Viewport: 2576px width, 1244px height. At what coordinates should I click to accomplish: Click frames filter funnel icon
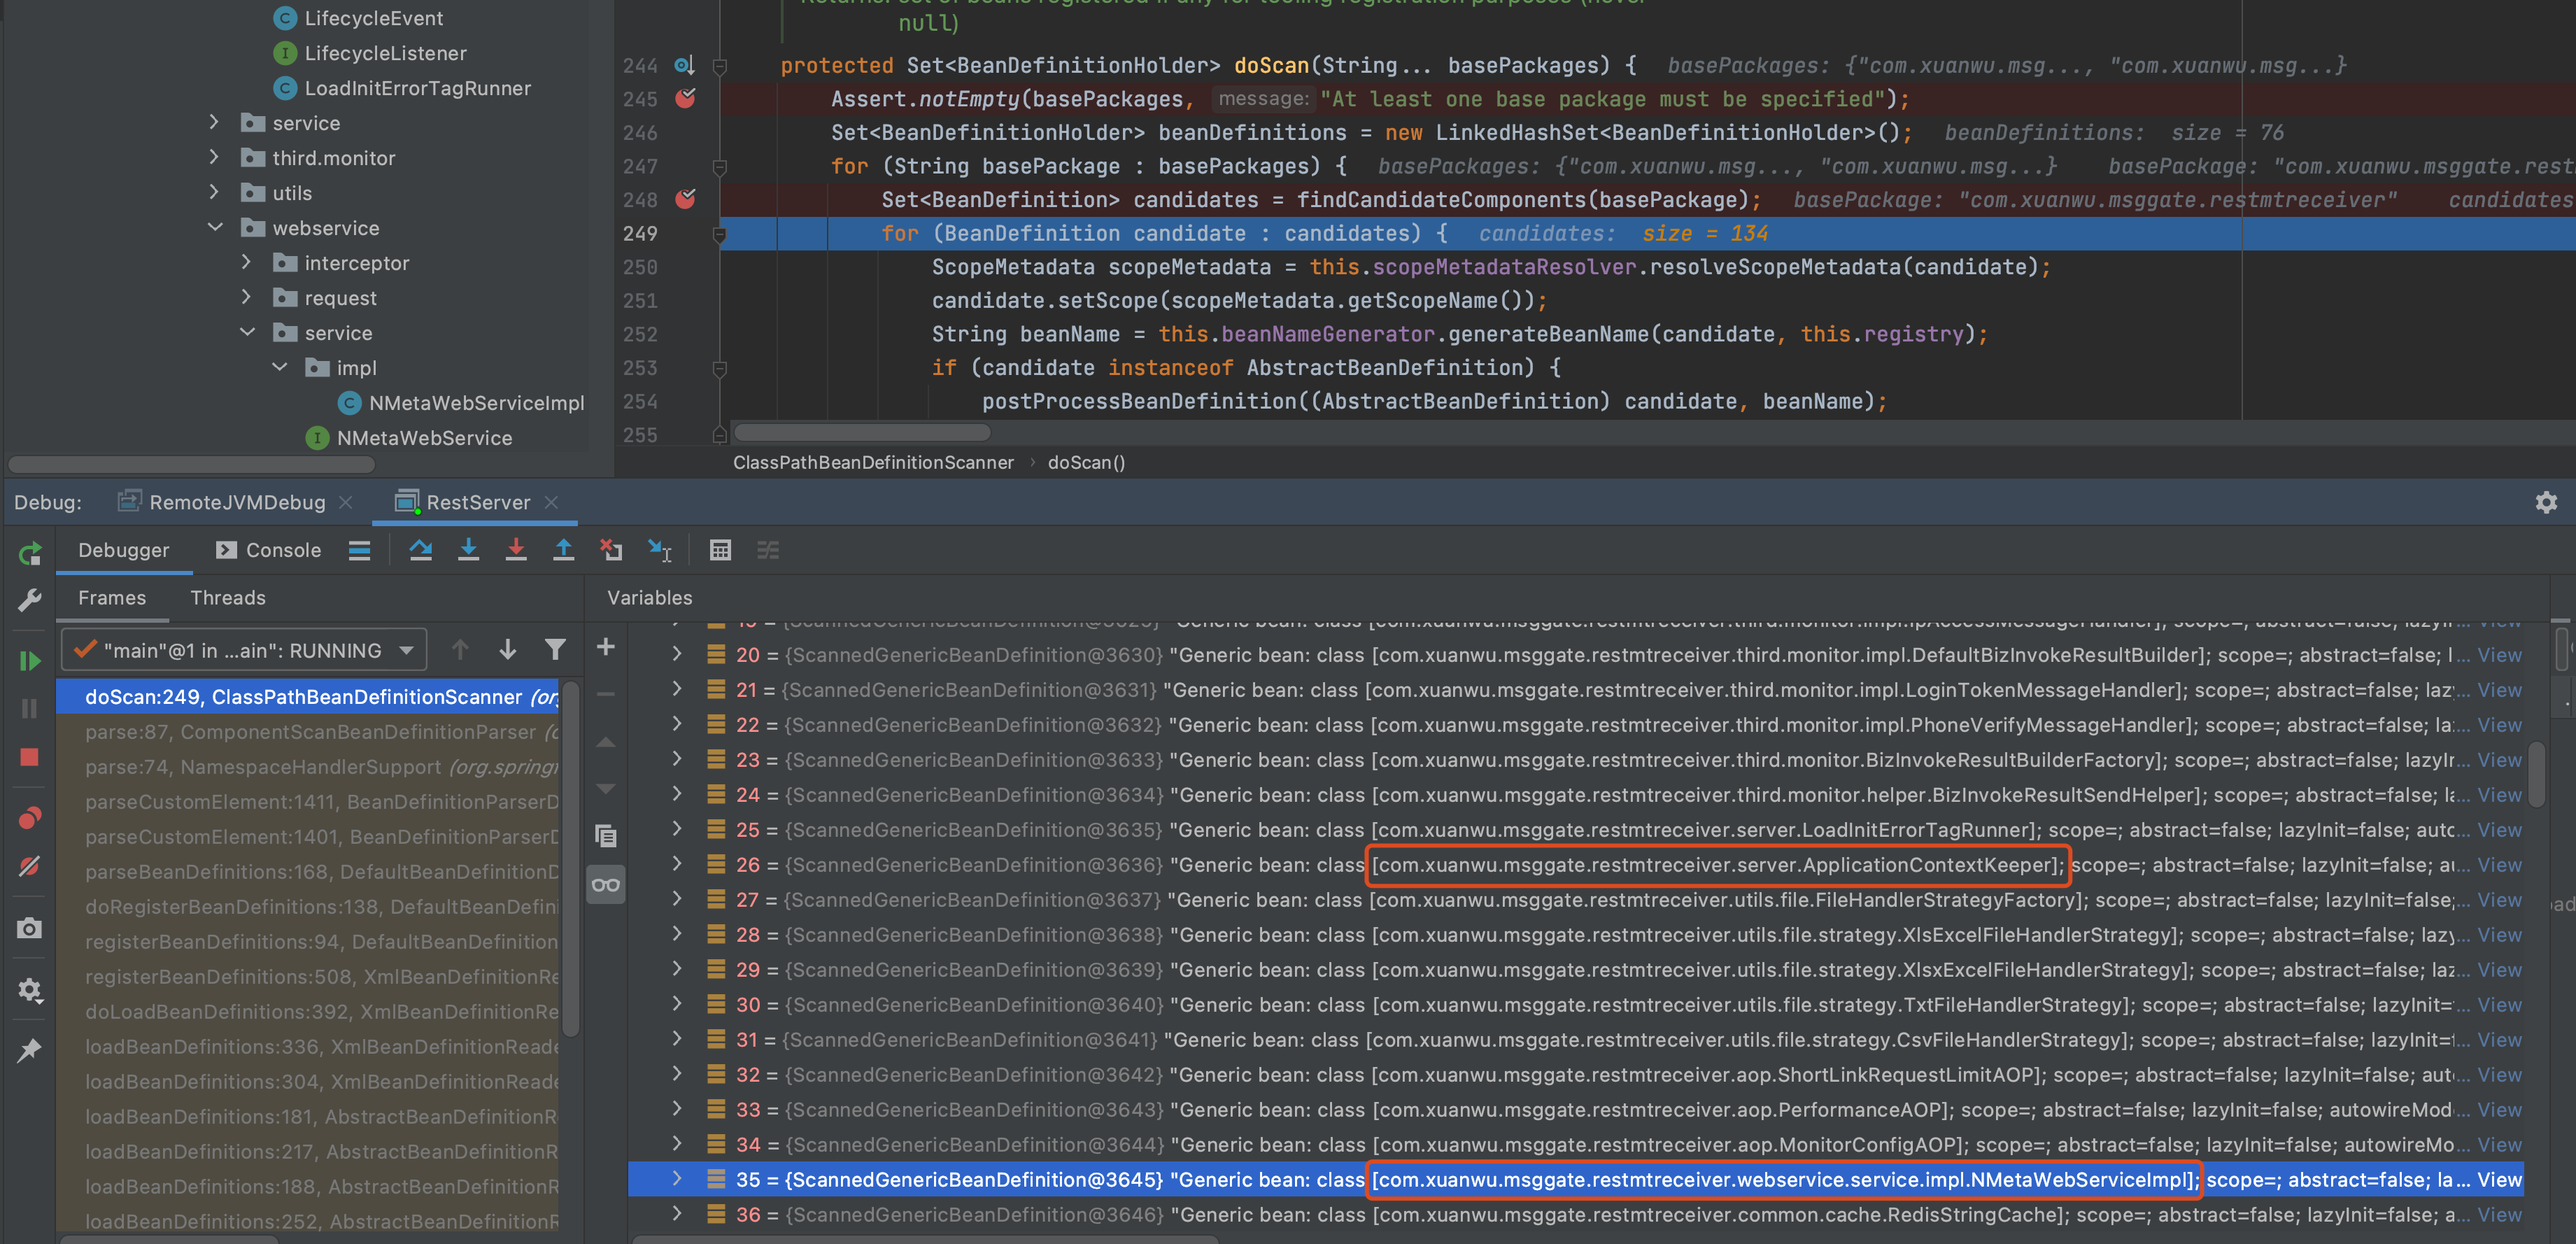click(x=555, y=650)
